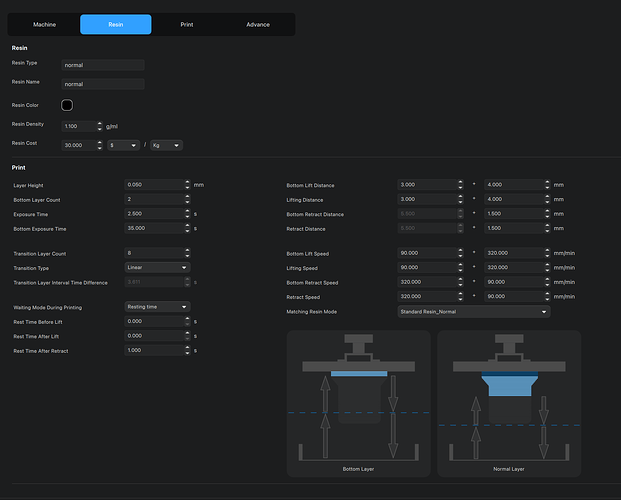Screen dimensions: 621x500
Task: Adjust the Transition Layer Count stepper
Action: pyautogui.click(x=187, y=253)
